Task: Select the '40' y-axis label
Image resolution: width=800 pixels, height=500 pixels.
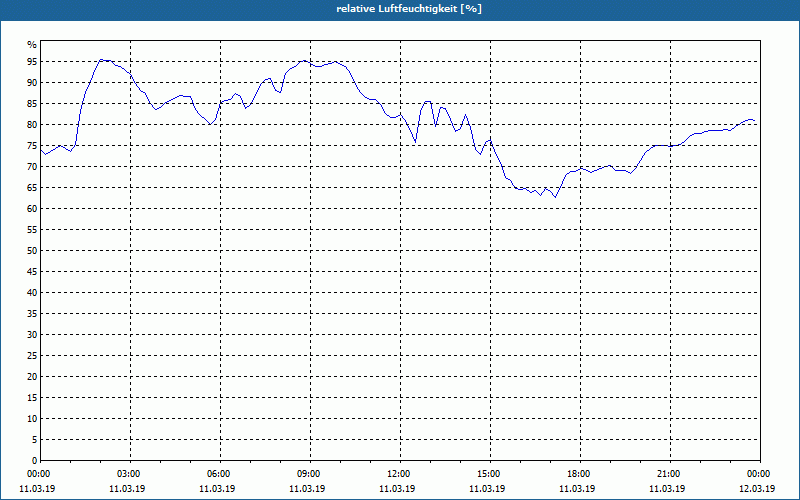Action: 32,293
